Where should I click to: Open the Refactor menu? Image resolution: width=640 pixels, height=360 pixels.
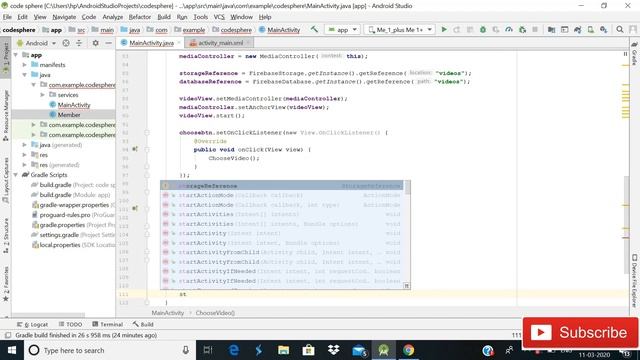(x=140, y=17)
